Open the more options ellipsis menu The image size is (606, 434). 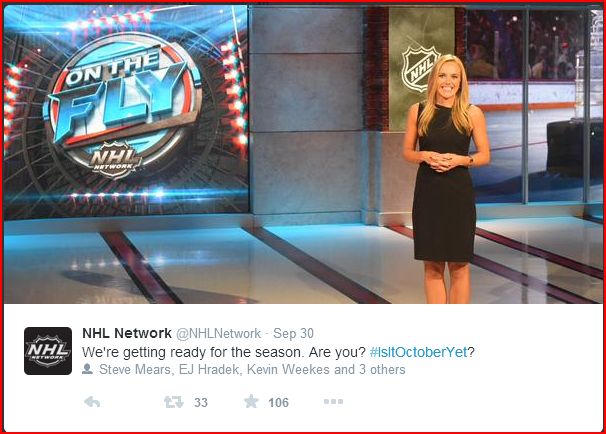pos(333,402)
